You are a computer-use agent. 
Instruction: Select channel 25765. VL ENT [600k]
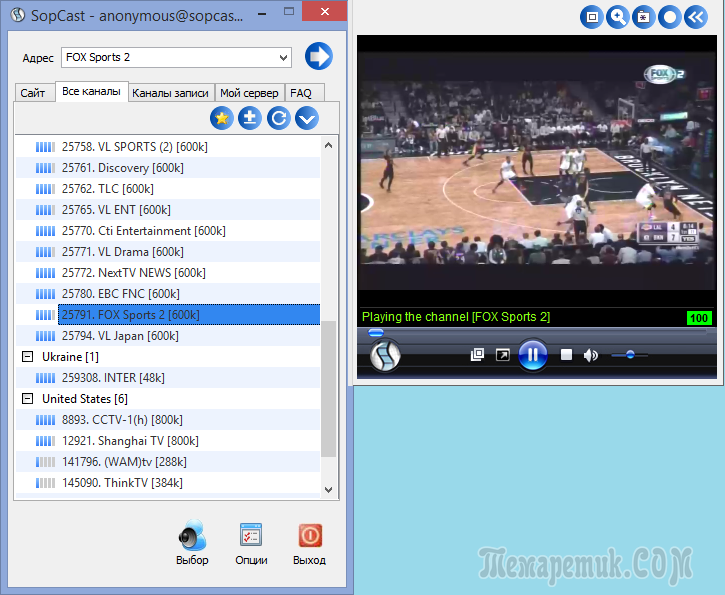click(168, 209)
